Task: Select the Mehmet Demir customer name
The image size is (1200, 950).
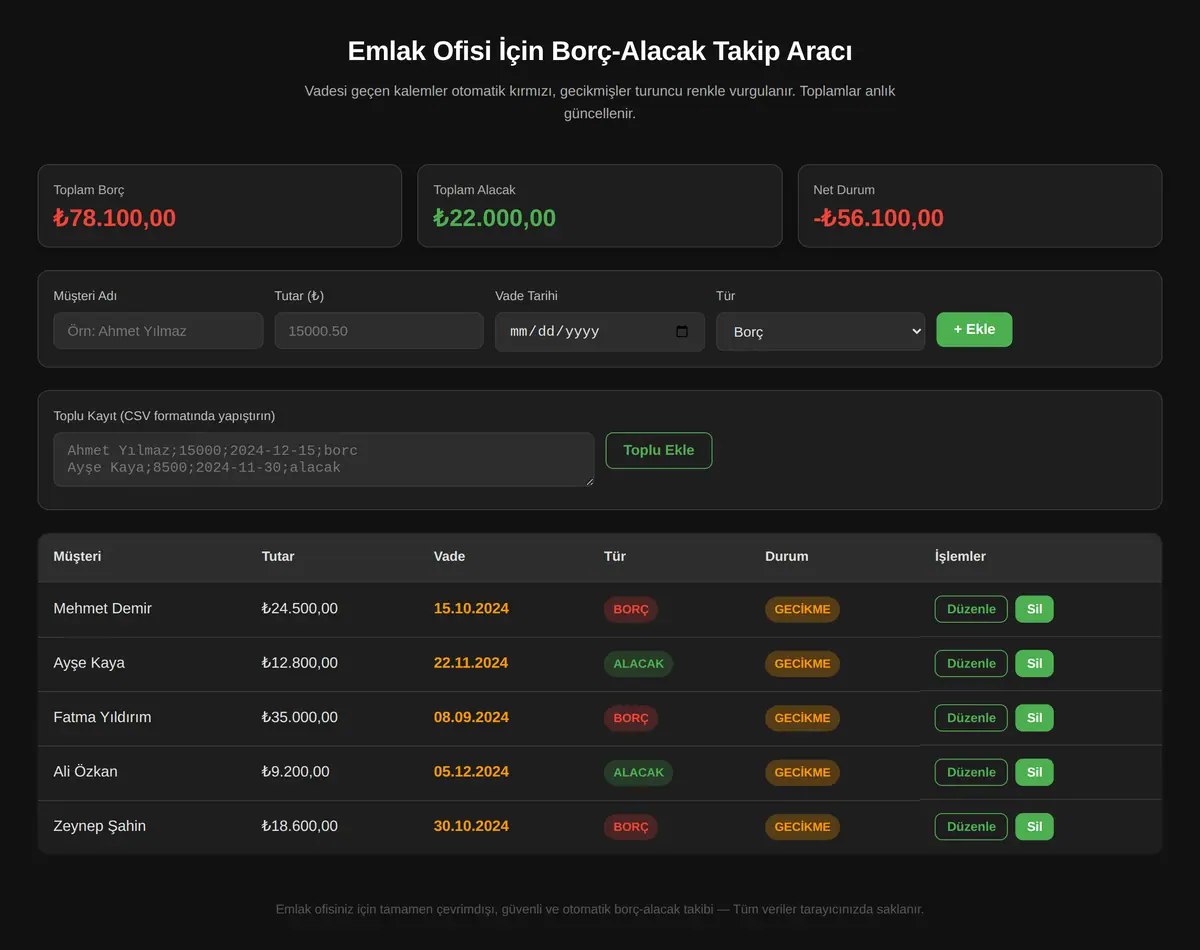Action: pos(103,608)
